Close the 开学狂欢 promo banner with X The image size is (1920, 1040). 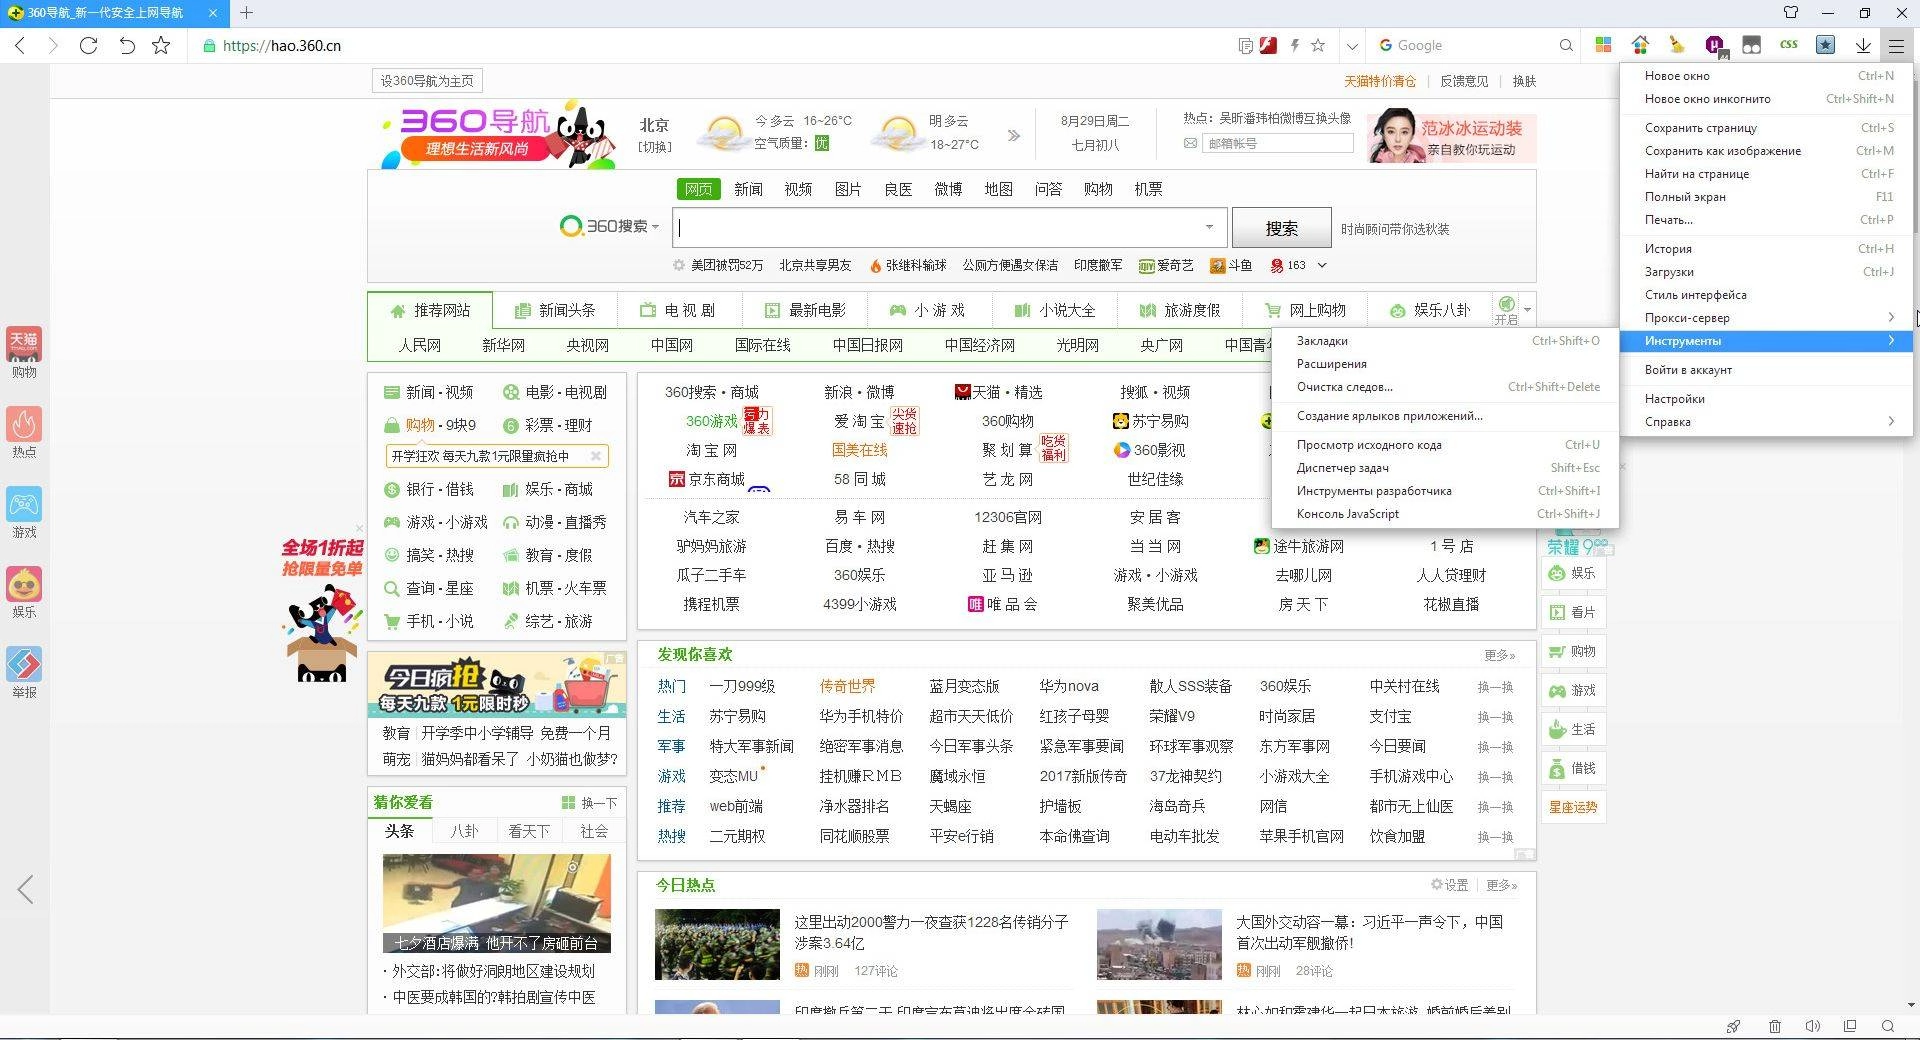tap(595, 456)
